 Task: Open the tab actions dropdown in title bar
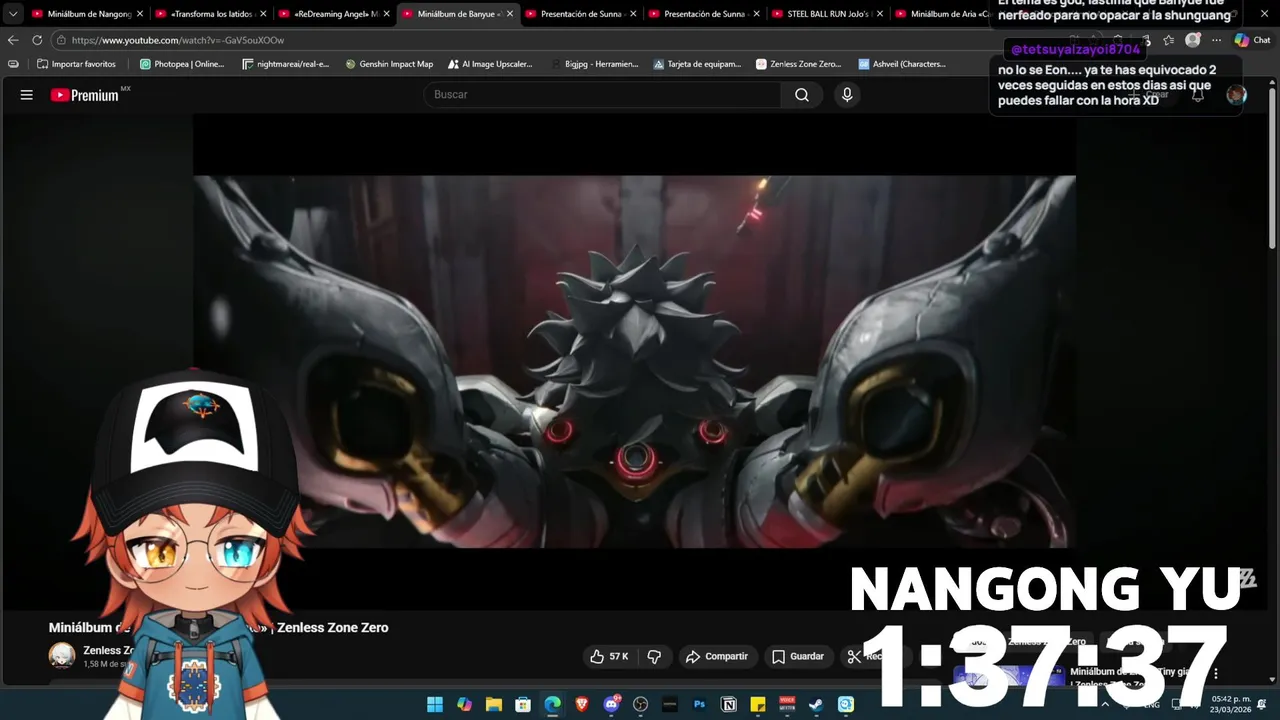point(13,14)
